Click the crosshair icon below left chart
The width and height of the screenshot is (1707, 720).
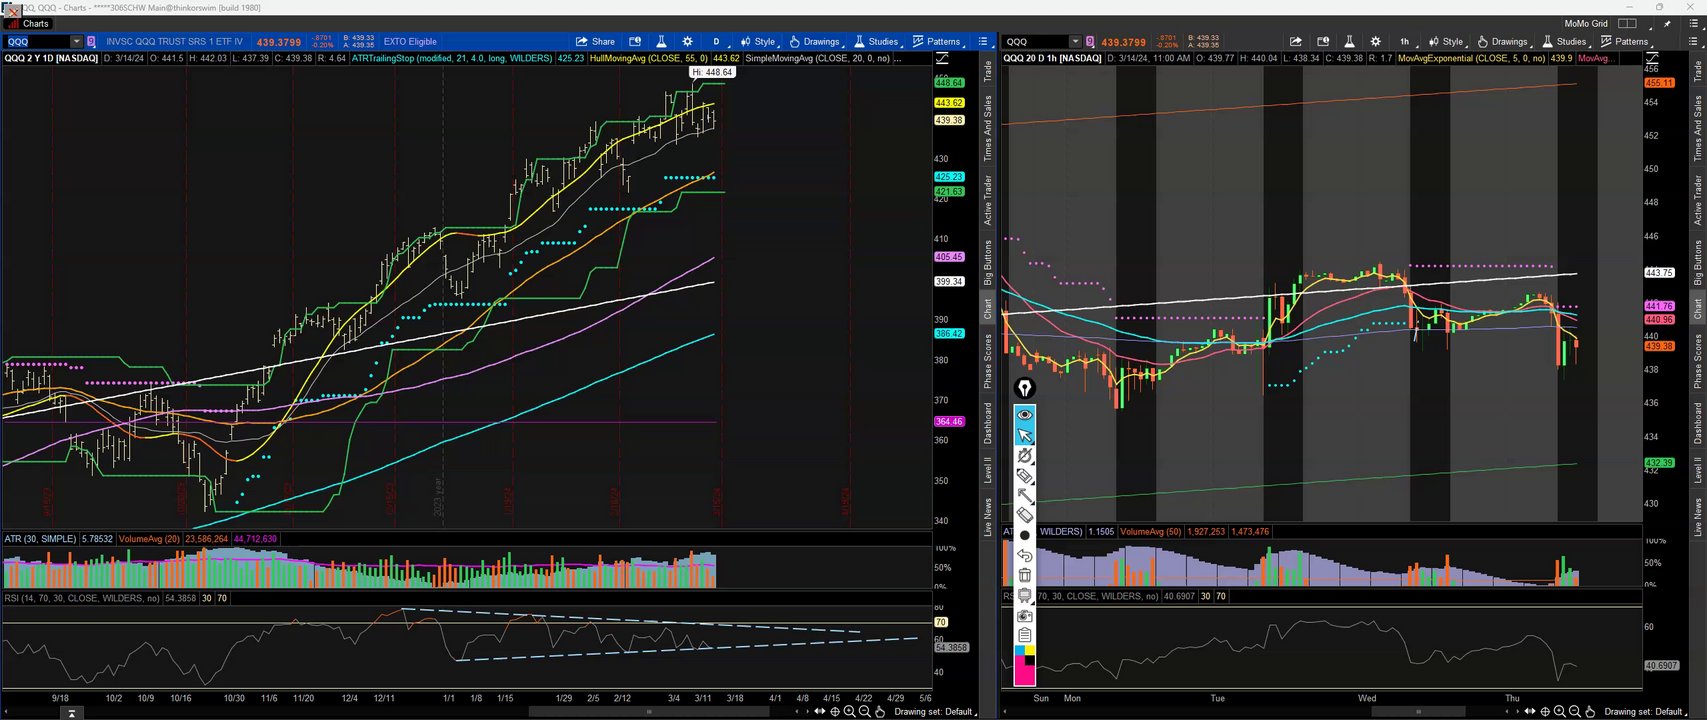[835, 712]
